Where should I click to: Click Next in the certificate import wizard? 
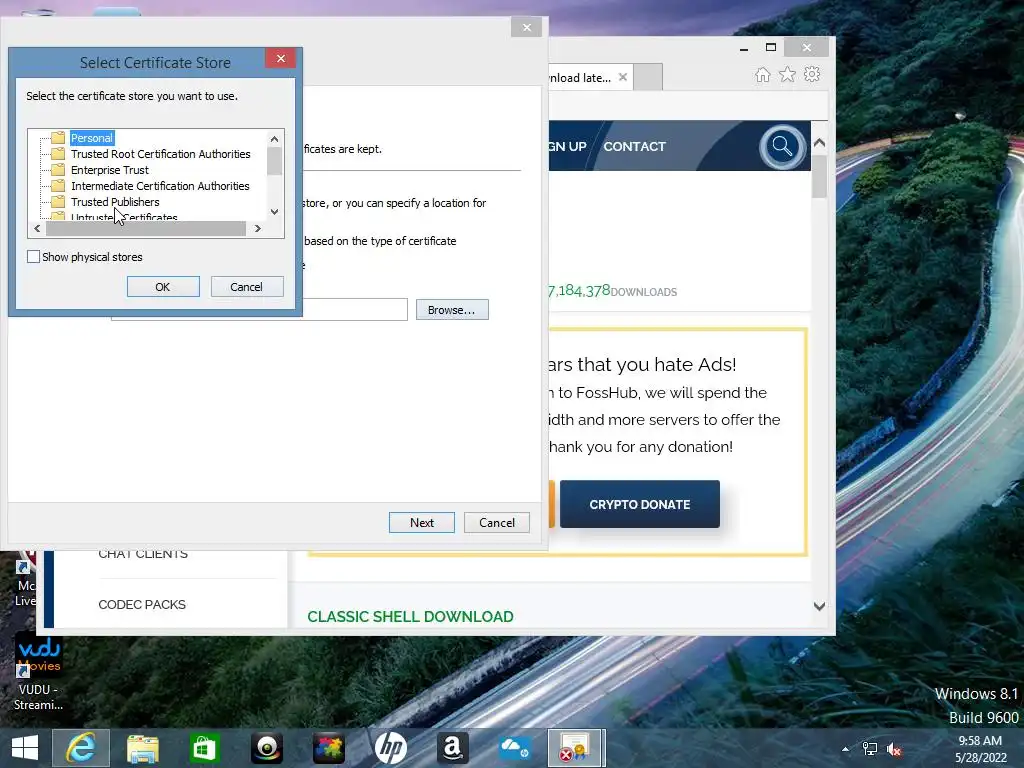pyautogui.click(x=422, y=522)
